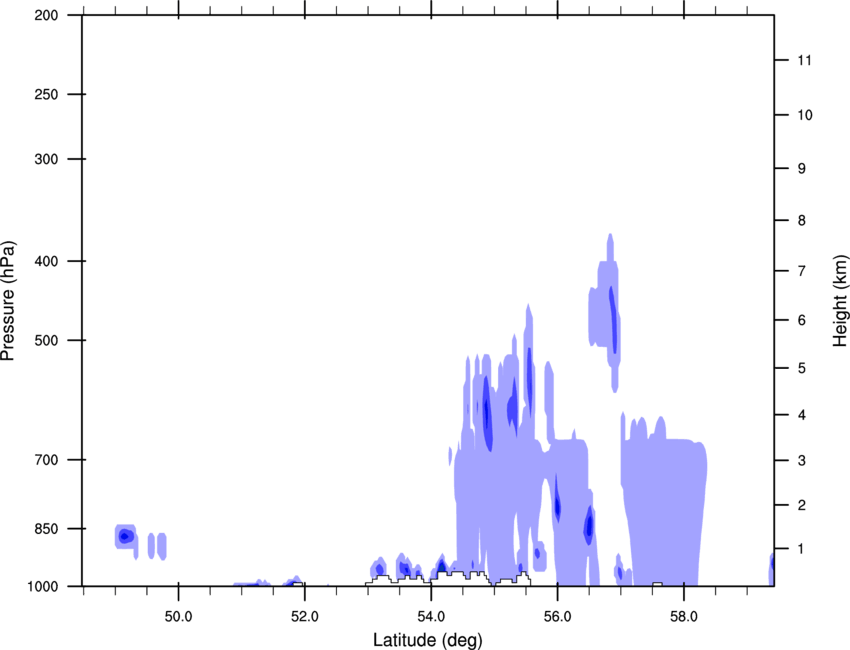
Task: Click the 4 km height label
Action: (802, 415)
